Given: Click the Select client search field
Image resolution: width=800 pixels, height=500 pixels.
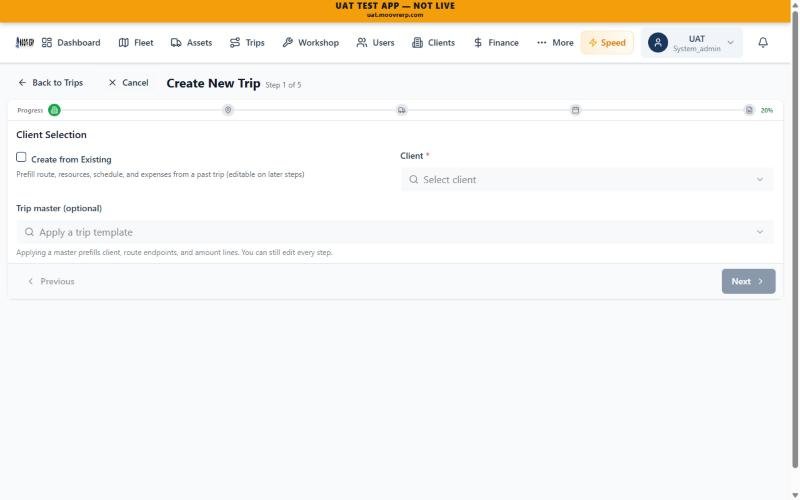Looking at the screenshot, I should pyautogui.click(x=587, y=180).
